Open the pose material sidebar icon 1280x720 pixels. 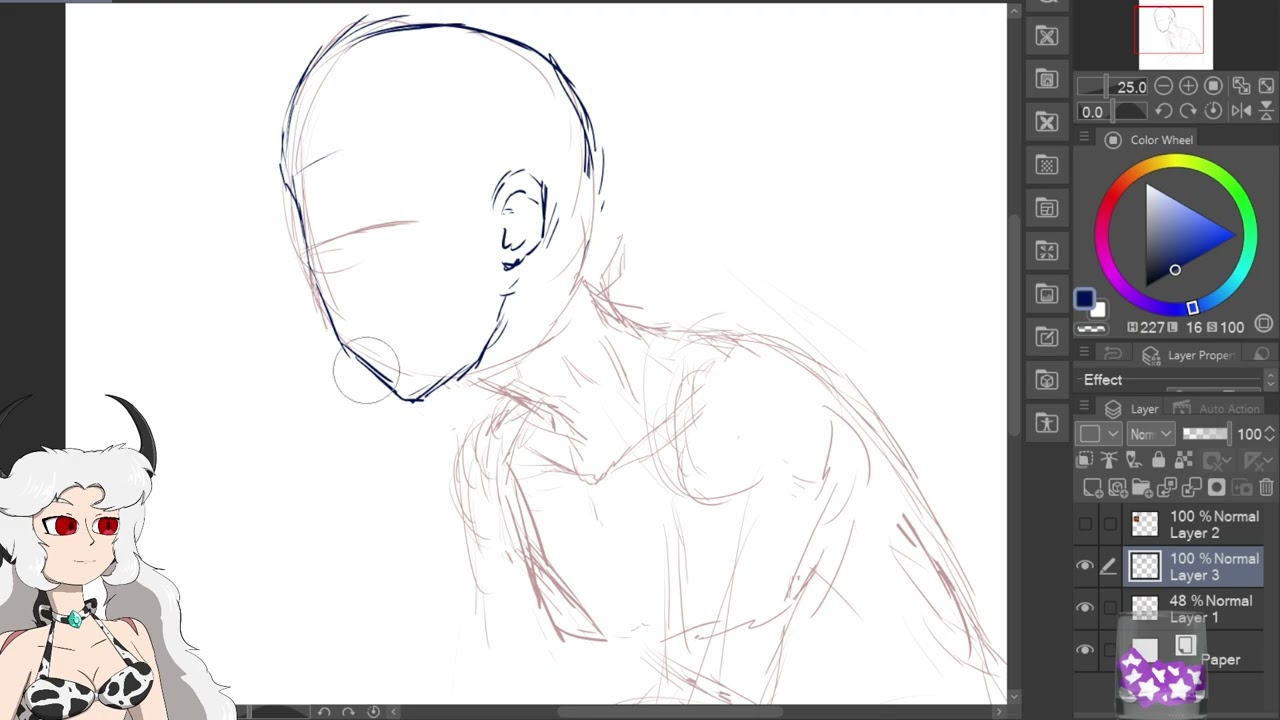coord(1047,423)
